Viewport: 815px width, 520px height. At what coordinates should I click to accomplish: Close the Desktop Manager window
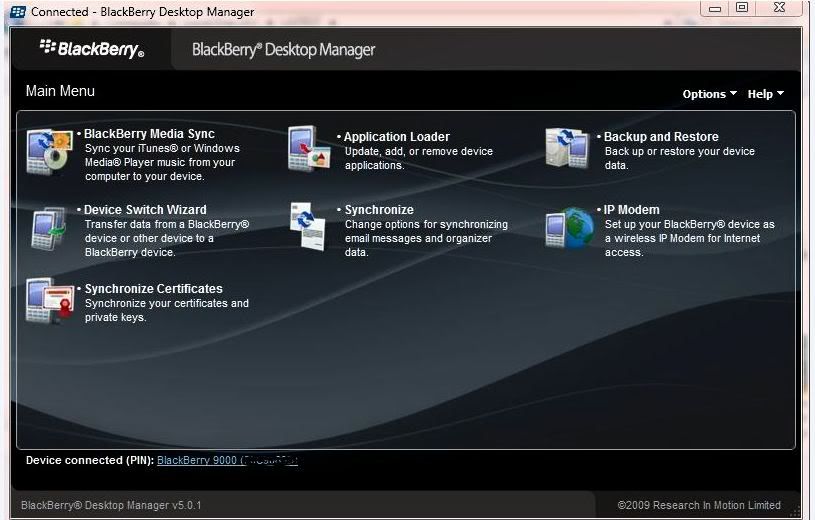779,8
